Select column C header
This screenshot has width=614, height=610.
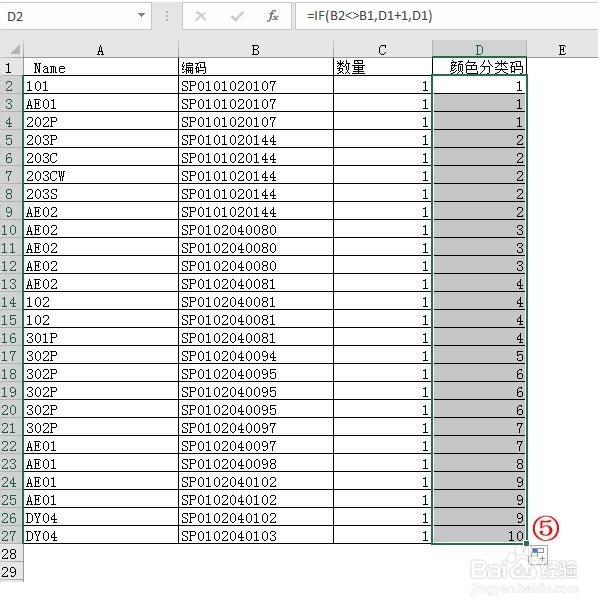click(382, 50)
